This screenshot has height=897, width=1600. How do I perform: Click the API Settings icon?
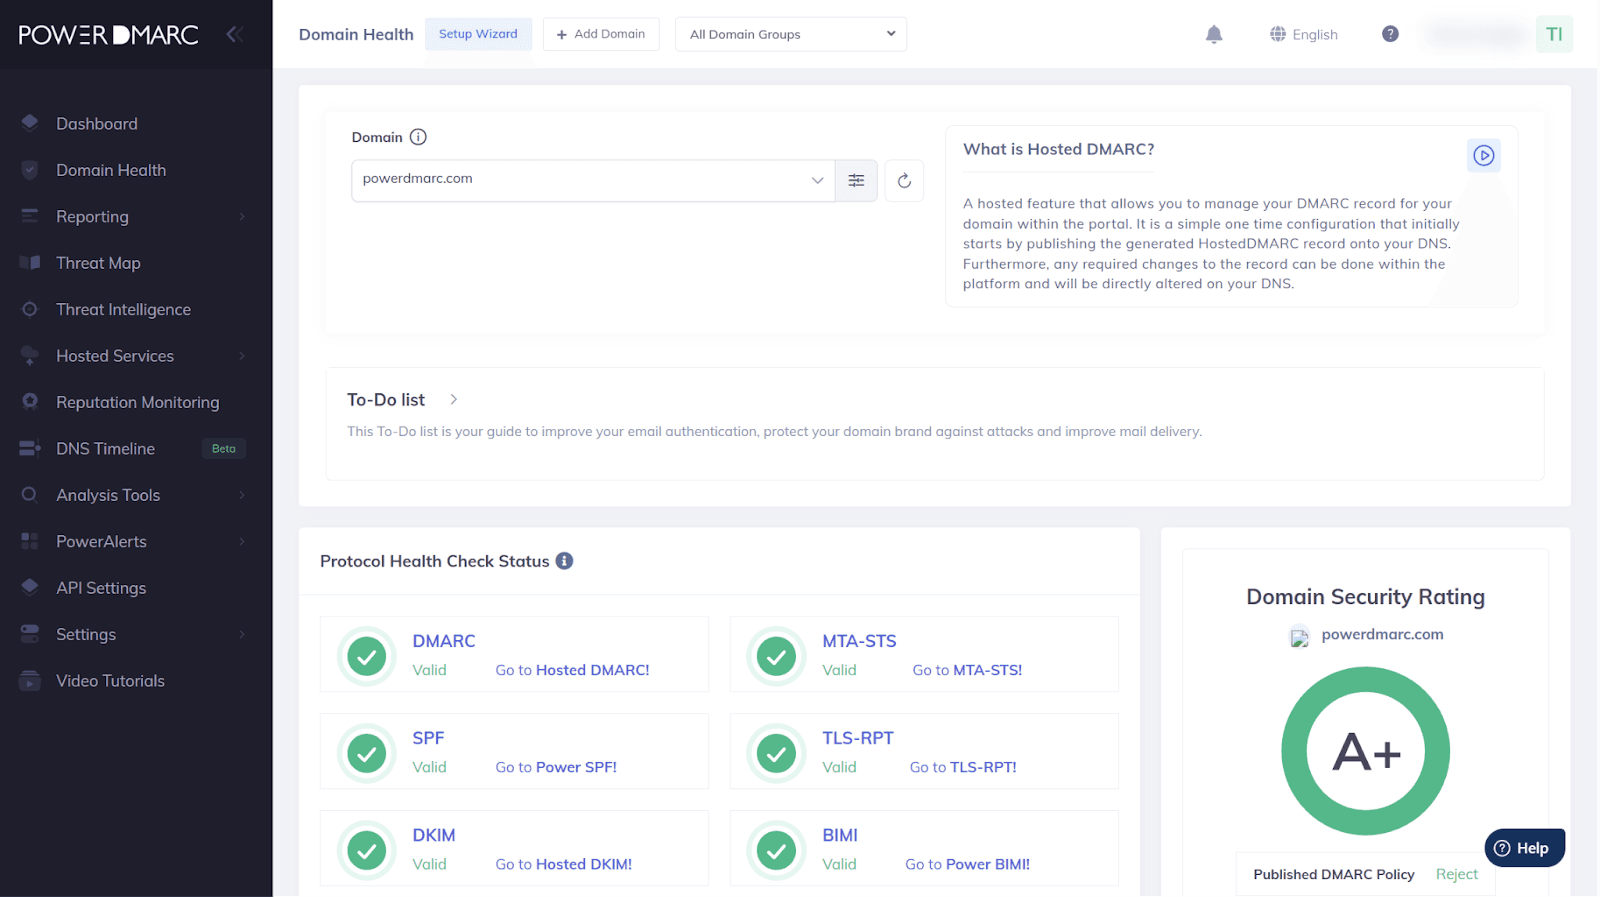click(30, 587)
